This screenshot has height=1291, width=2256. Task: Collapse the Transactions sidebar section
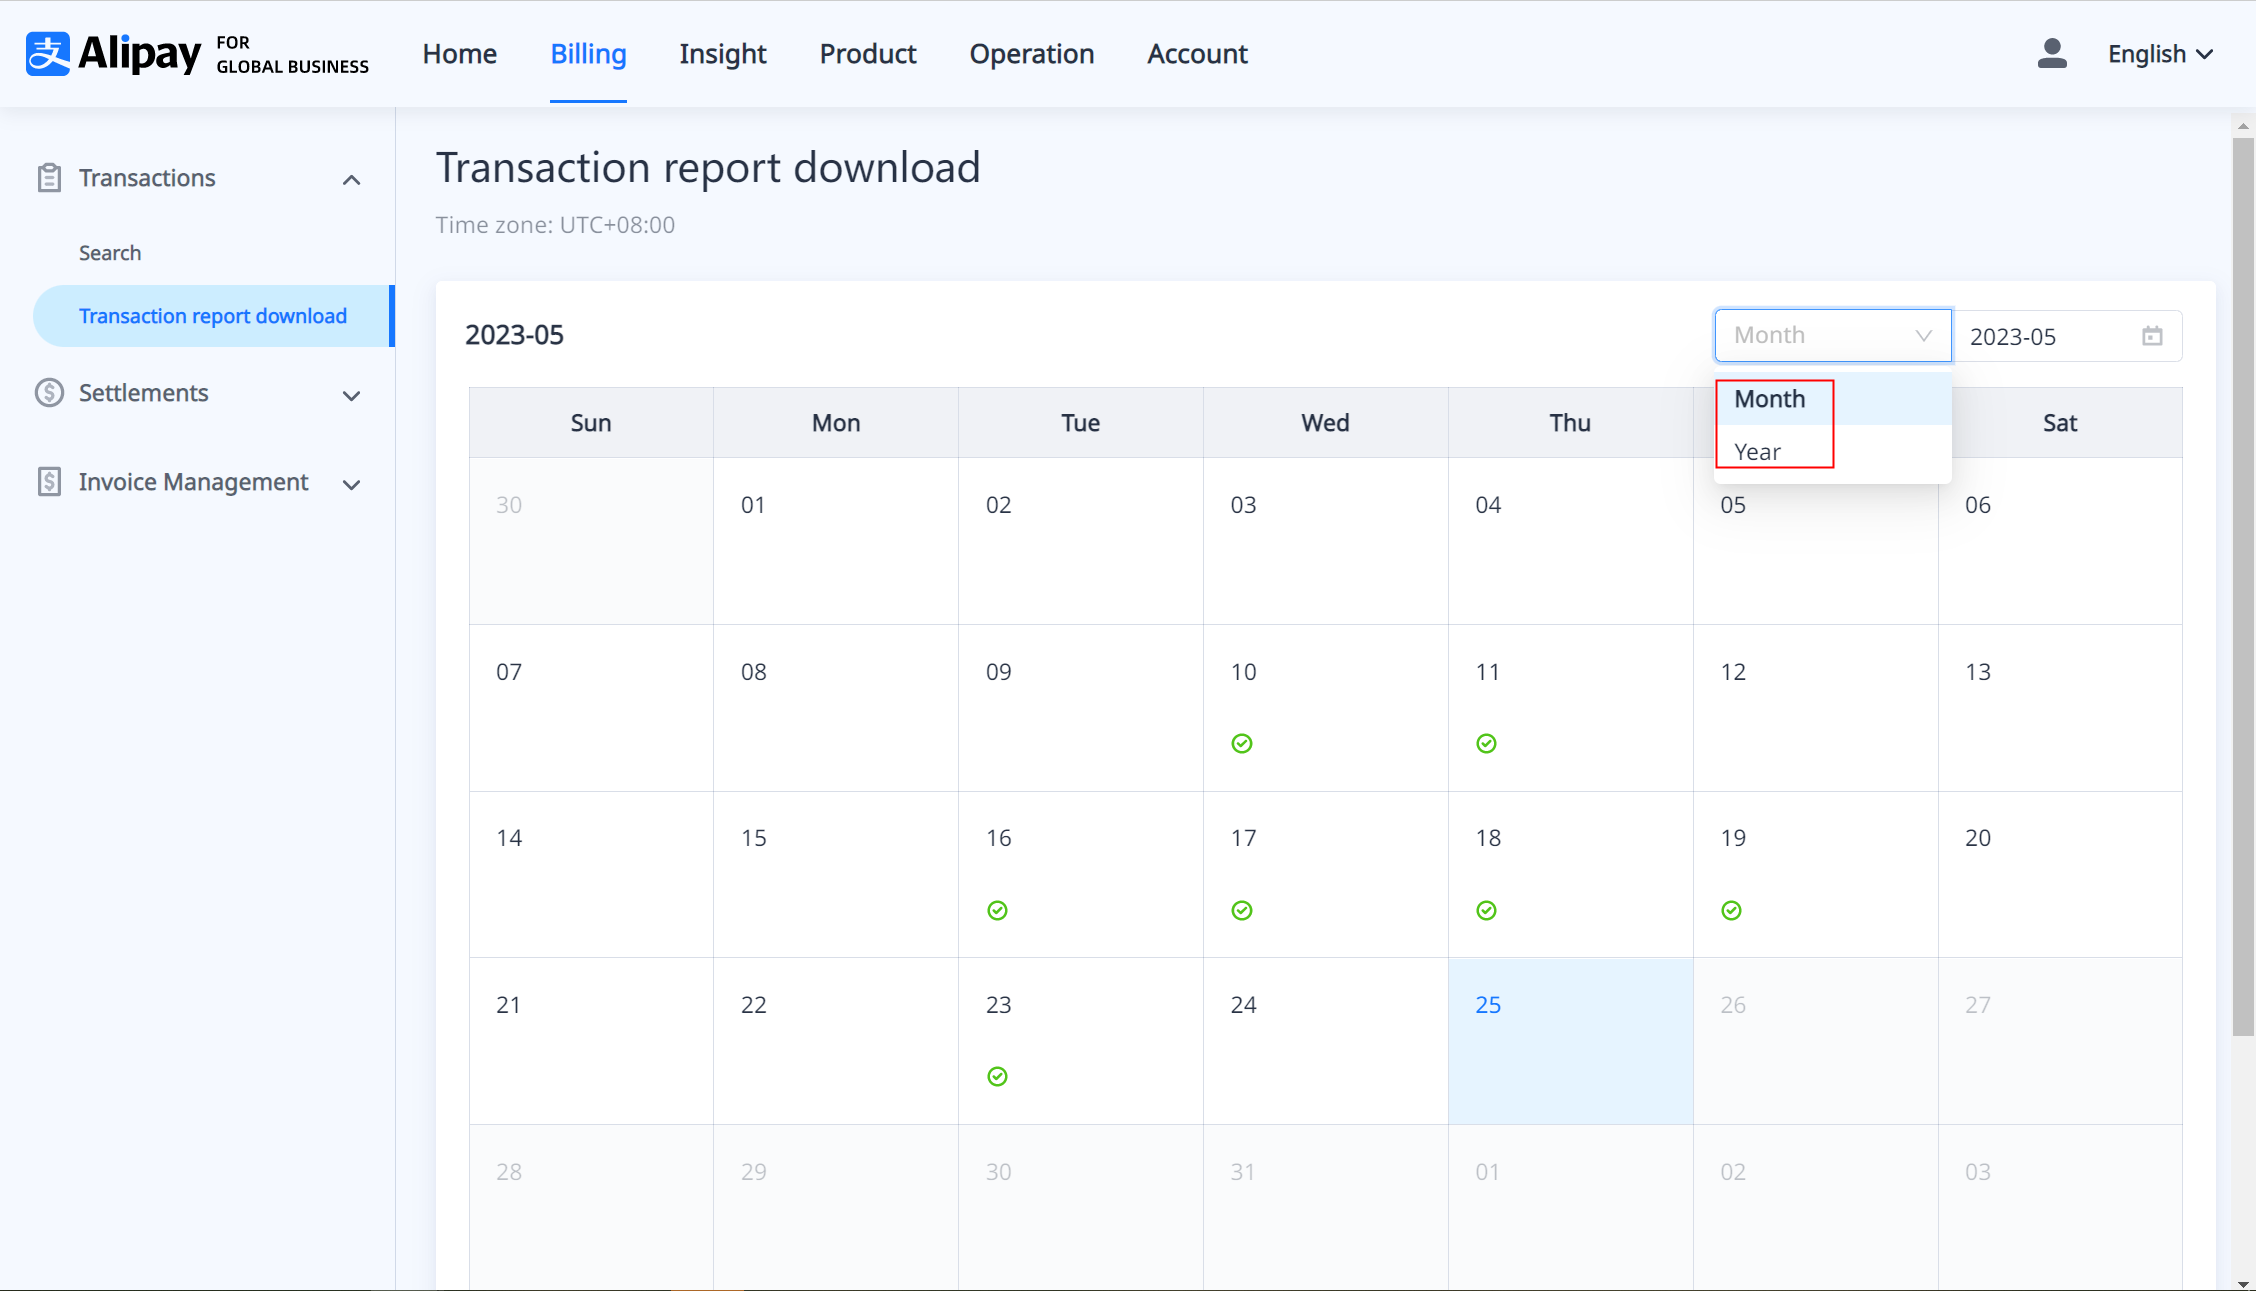[x=351, y=180]
